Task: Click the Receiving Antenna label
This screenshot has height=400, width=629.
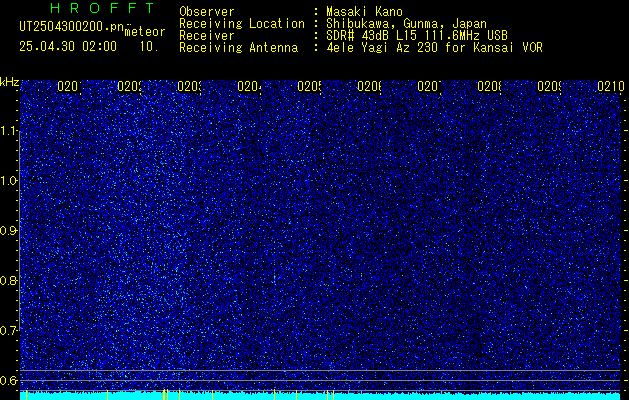Action: tap(238, 48)
